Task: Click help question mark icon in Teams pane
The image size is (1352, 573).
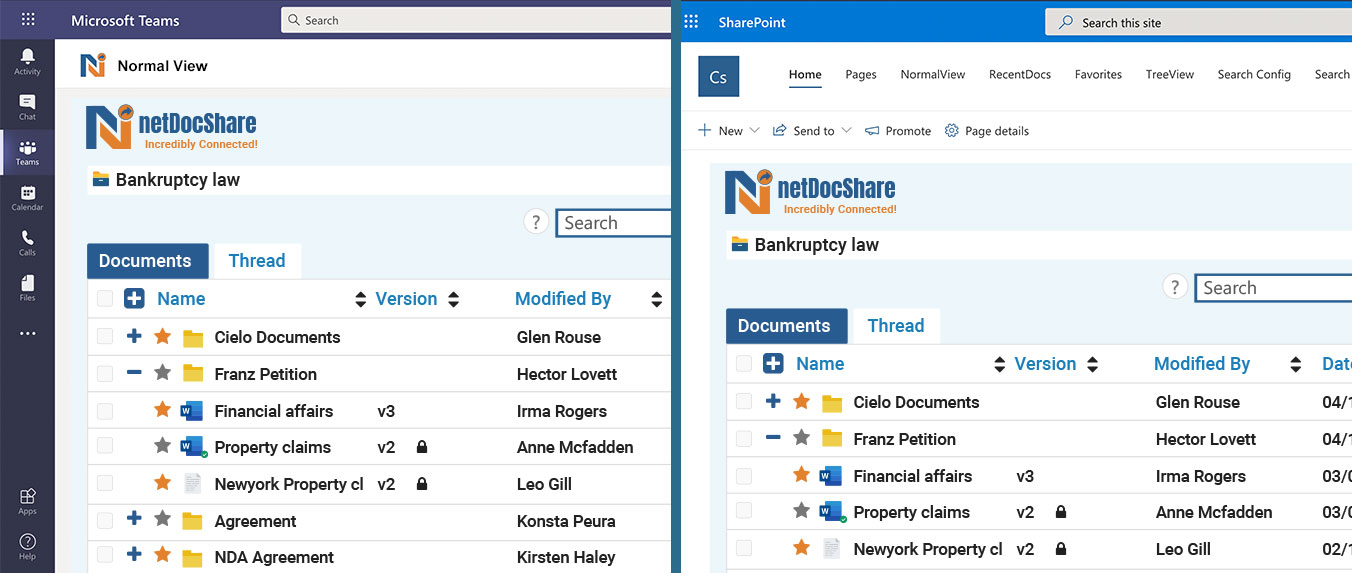Action: [536, 222]
